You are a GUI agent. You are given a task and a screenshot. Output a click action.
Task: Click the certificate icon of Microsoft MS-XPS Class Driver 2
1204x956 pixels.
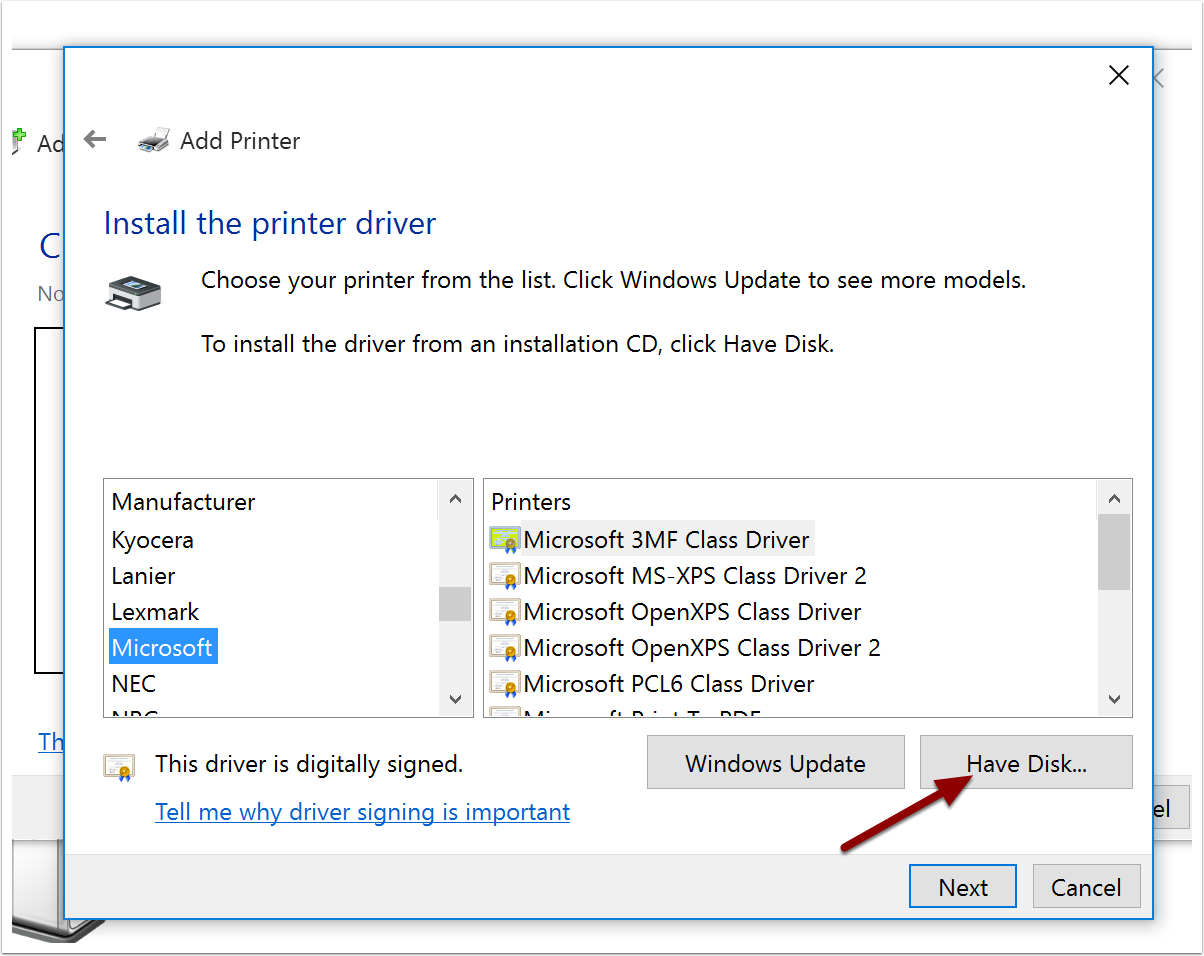505,576
